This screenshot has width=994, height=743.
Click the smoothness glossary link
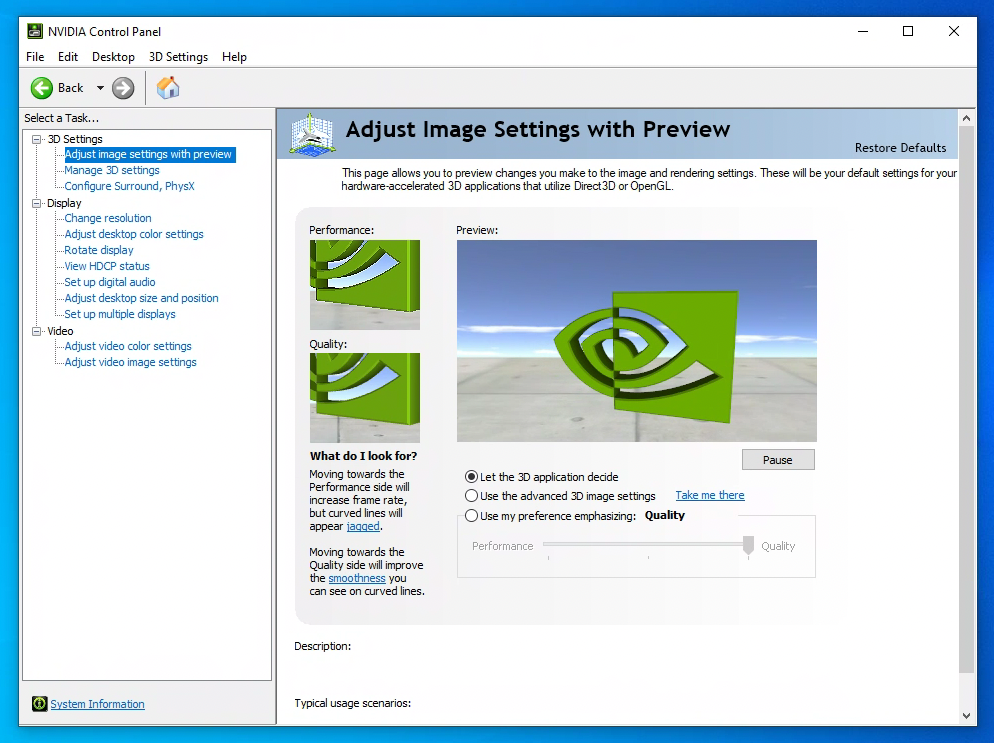point(357,578)
